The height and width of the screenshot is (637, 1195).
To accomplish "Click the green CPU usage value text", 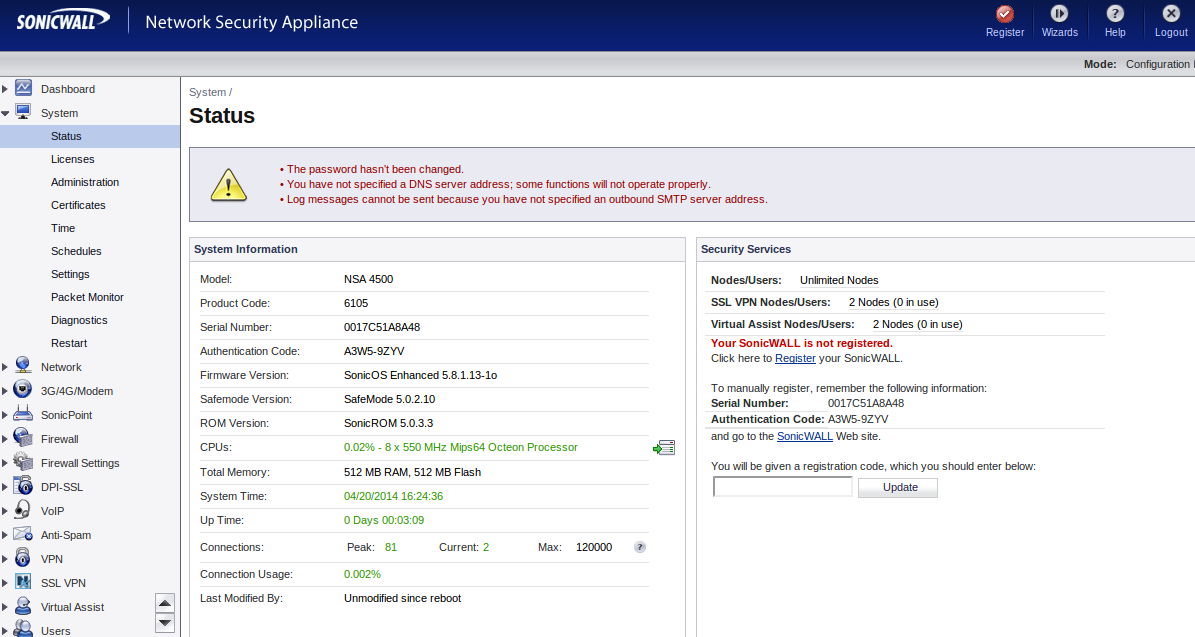I will (460, 447).
